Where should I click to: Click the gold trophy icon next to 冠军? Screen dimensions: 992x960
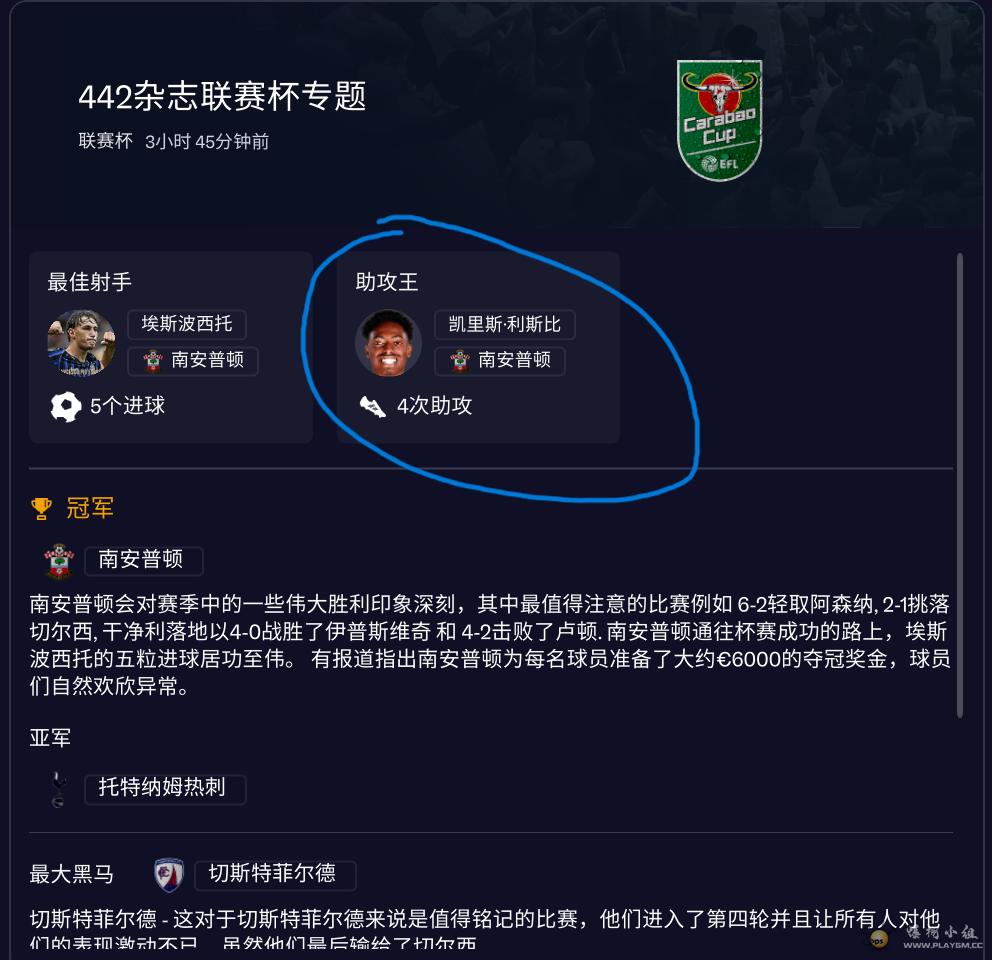42,508
